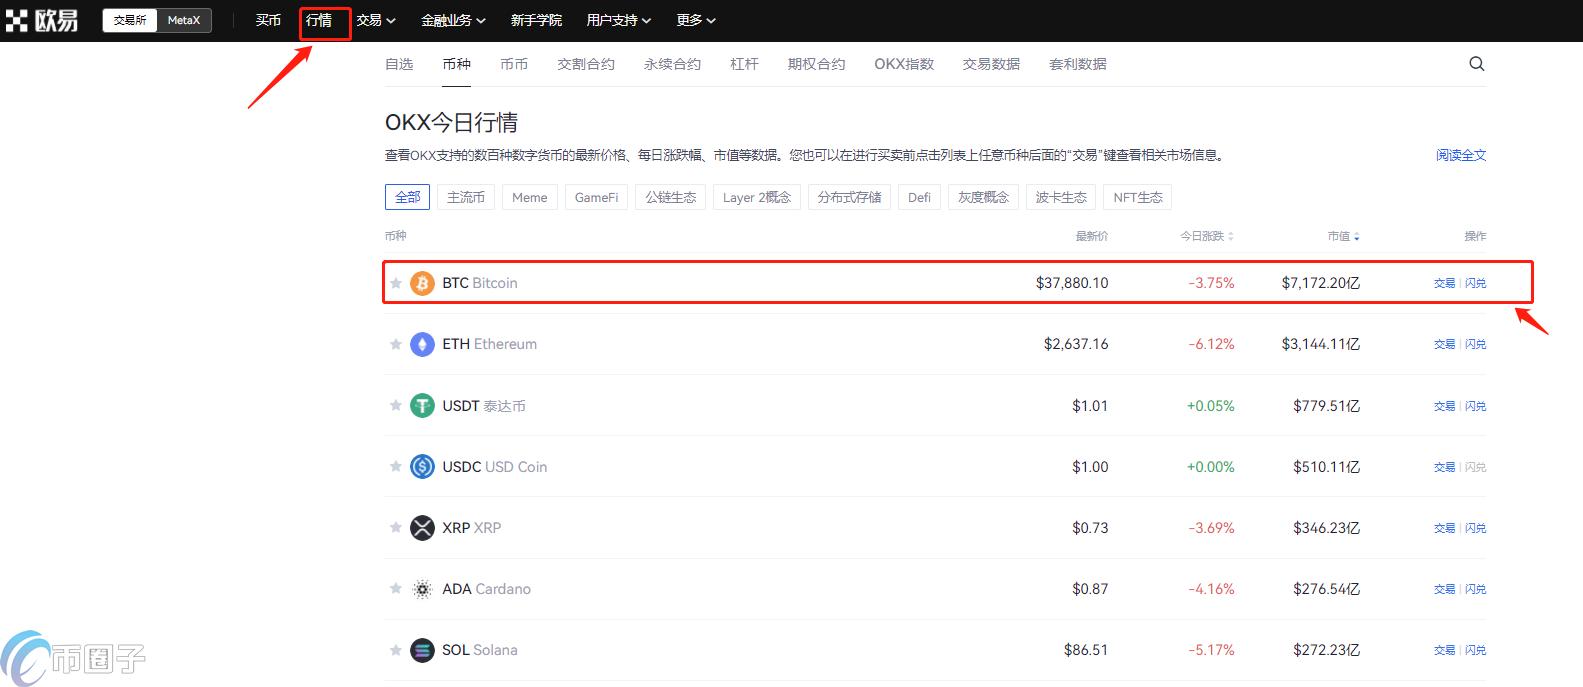Switch to the 杠杆 tab

click(744, 64)
